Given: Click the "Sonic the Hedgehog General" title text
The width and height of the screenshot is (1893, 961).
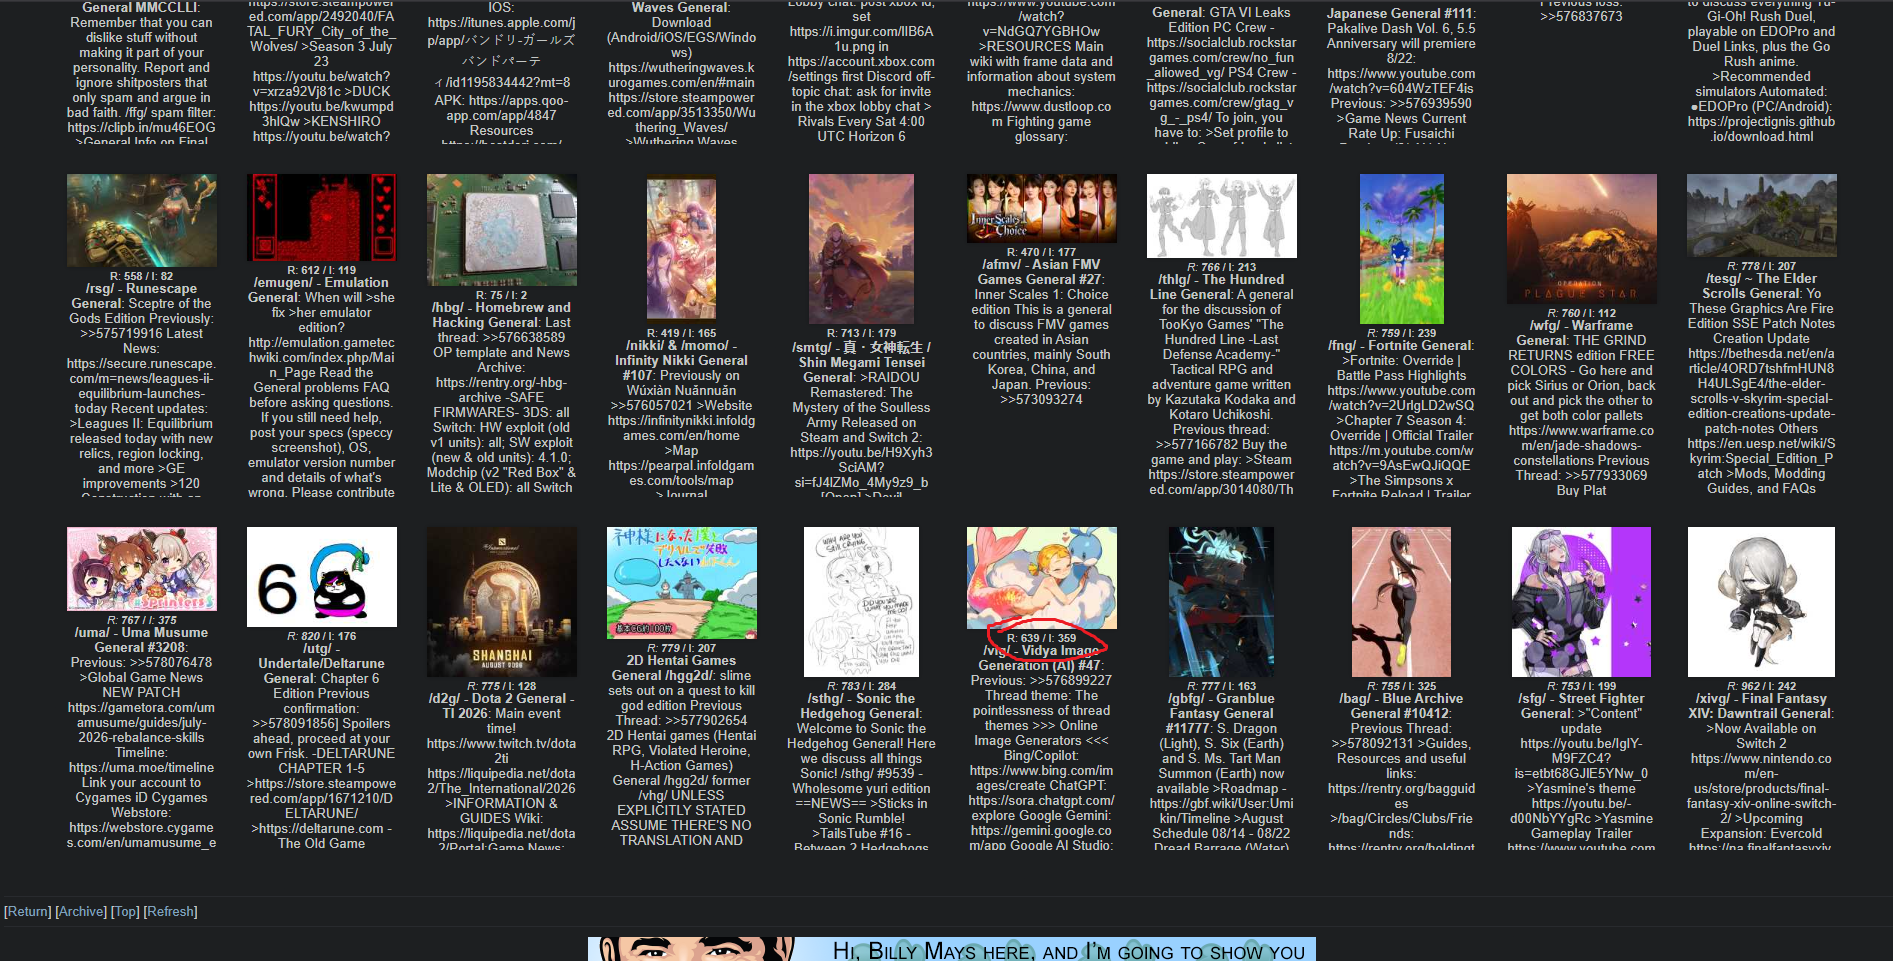Looking at the screenshot, I should pos(861,706).
